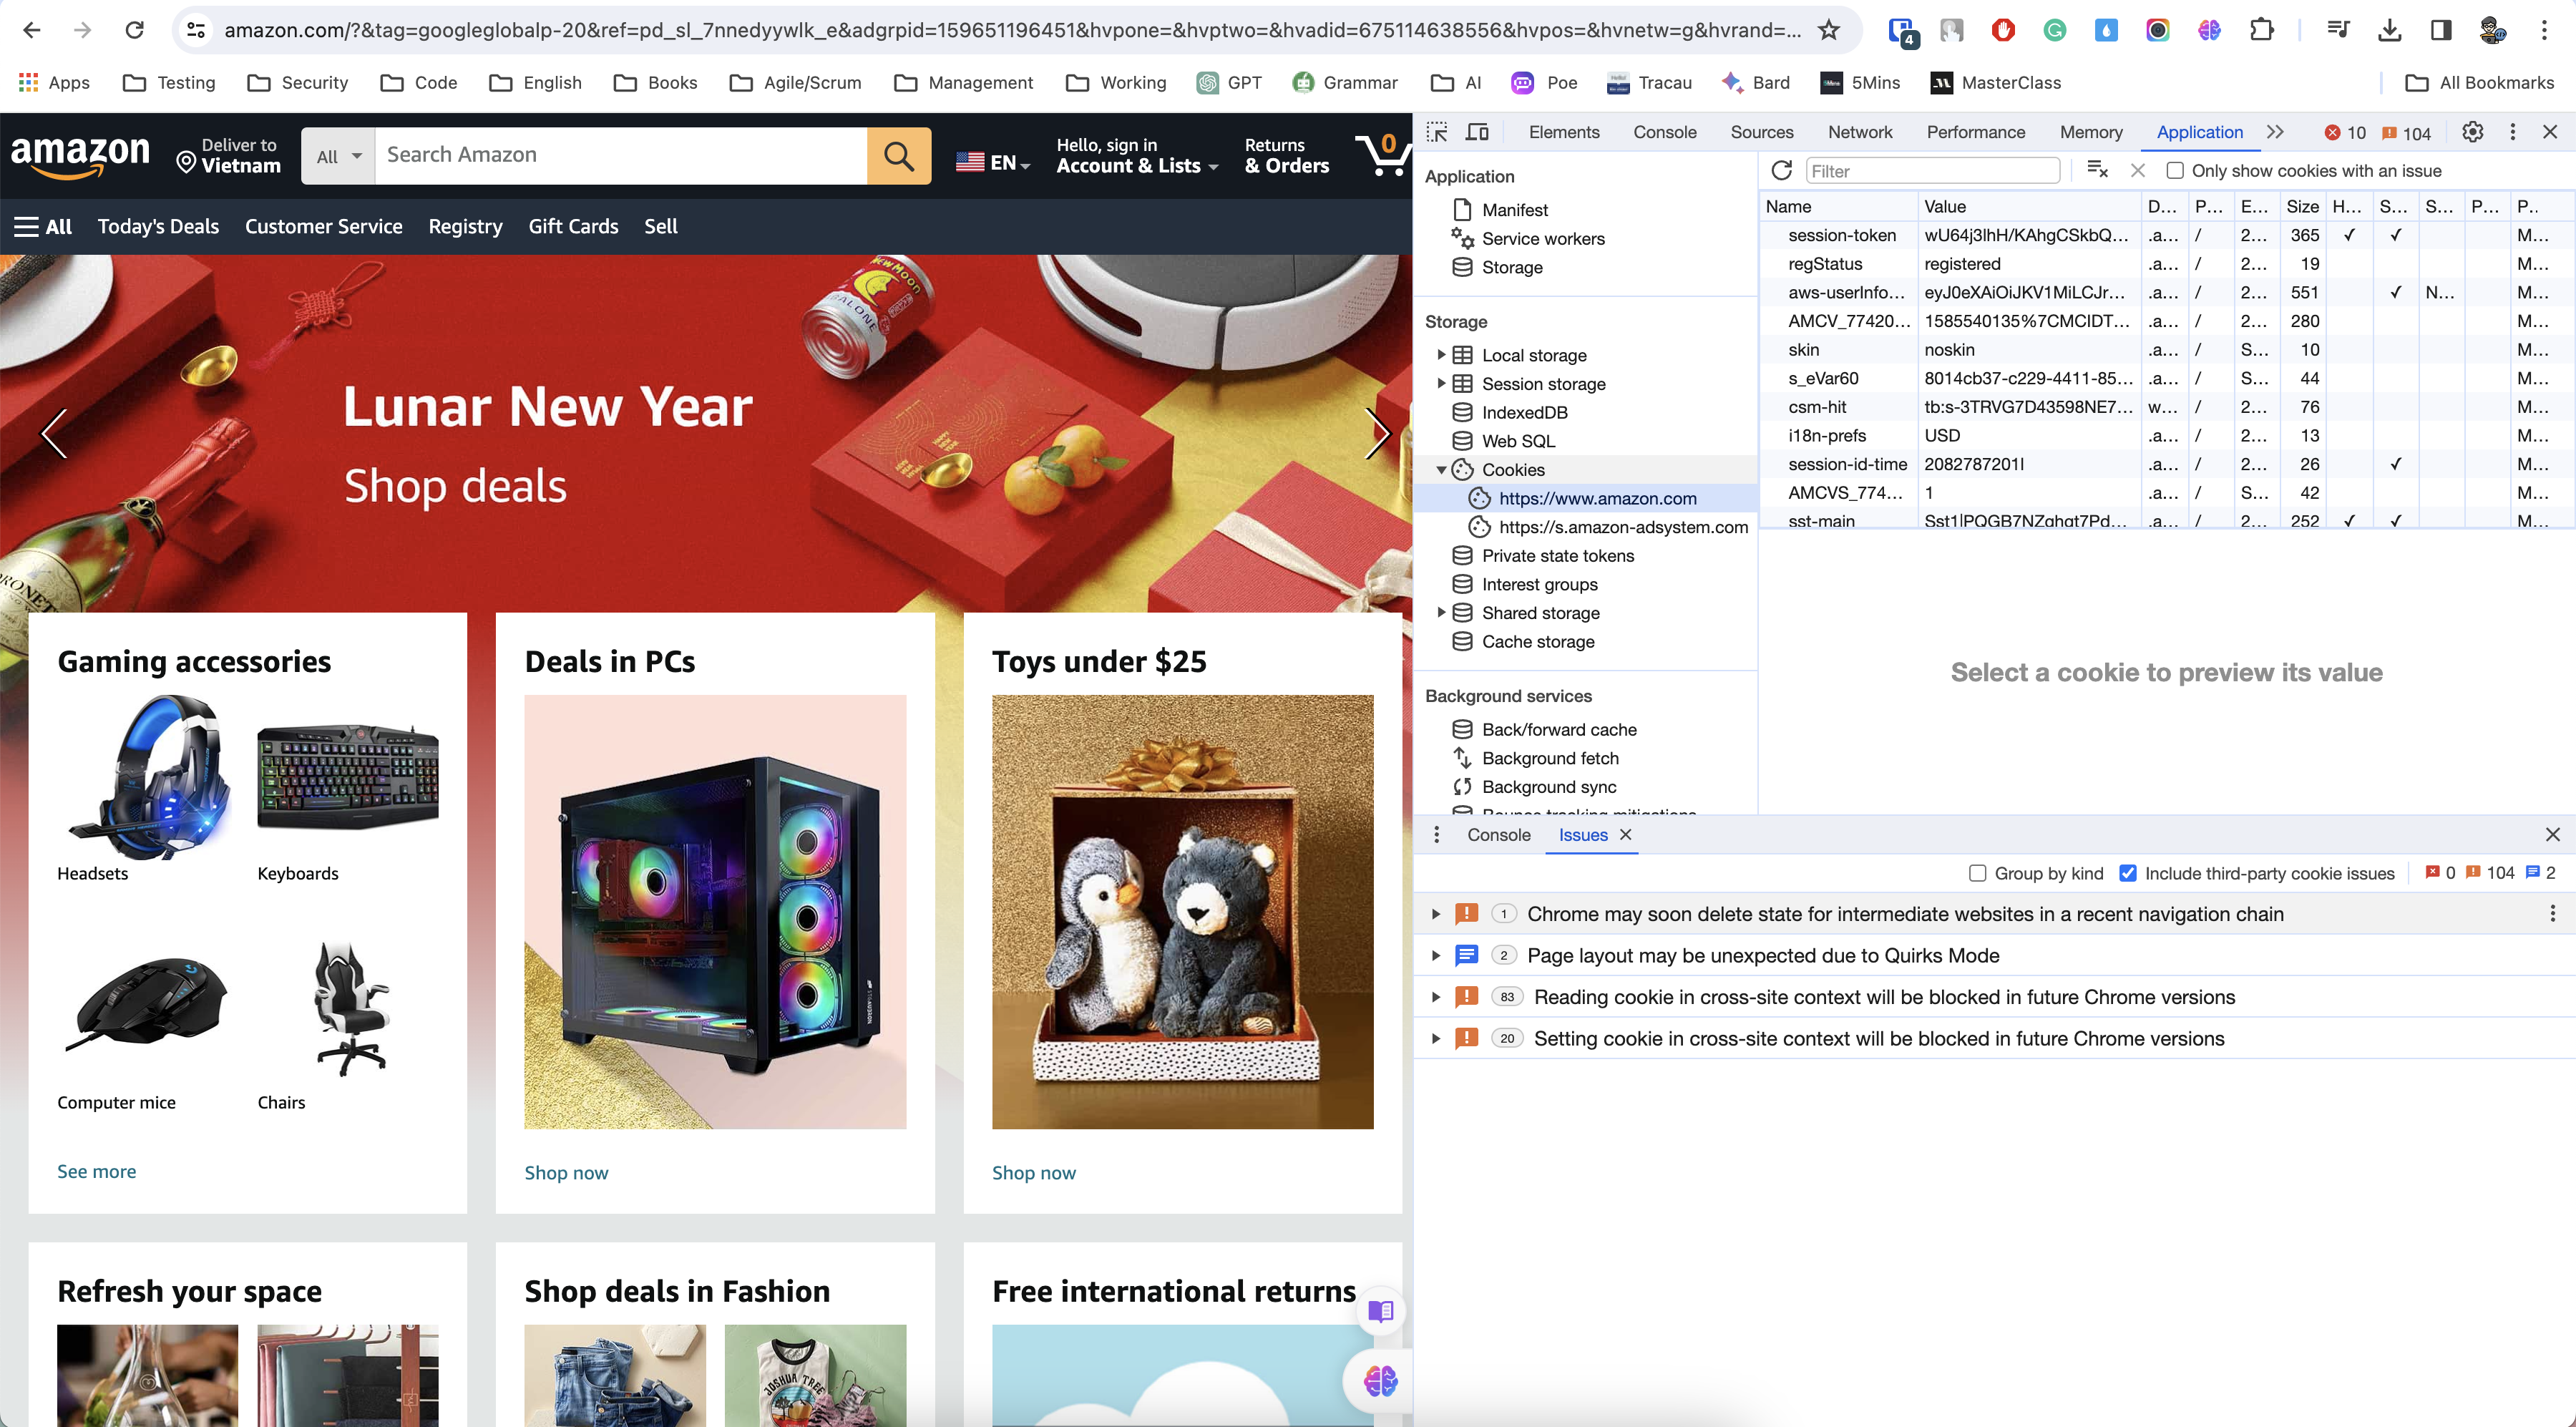Expand the Session storage tree node
Screen dimensions: 2576x1427
[x=1441, y=384]
